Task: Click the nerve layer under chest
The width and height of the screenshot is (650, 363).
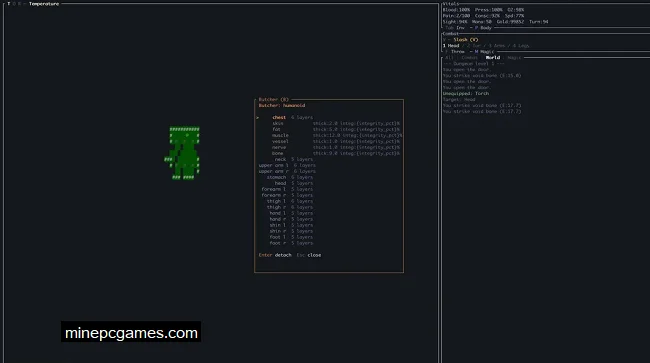Action: tap(336, 148)
